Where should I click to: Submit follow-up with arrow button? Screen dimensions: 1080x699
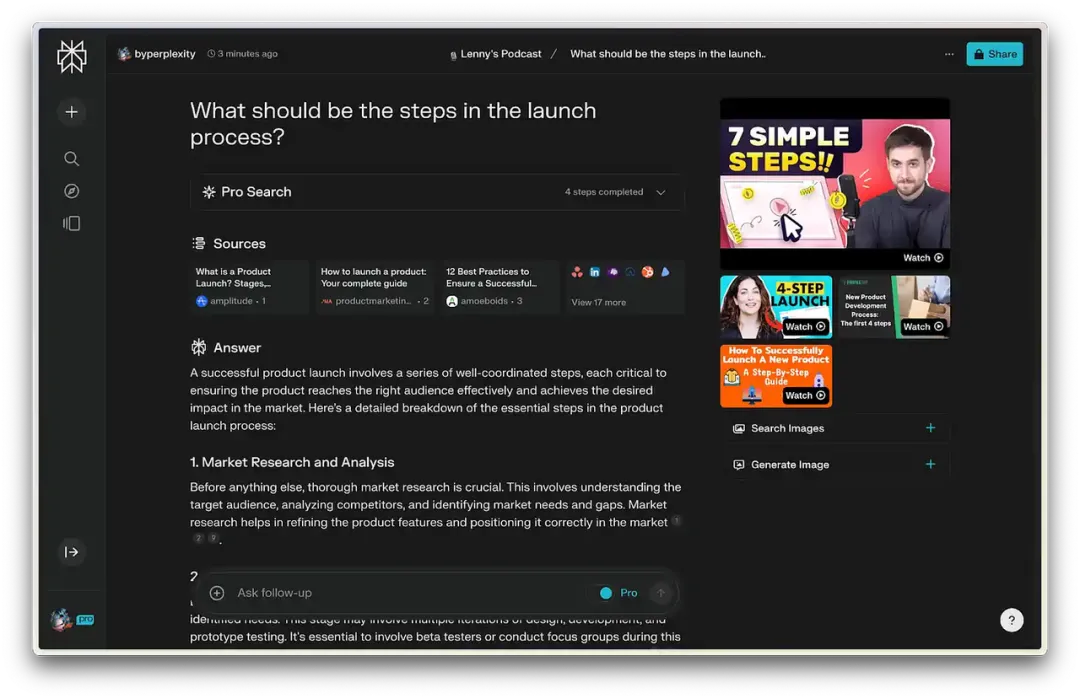coord(661,593)
